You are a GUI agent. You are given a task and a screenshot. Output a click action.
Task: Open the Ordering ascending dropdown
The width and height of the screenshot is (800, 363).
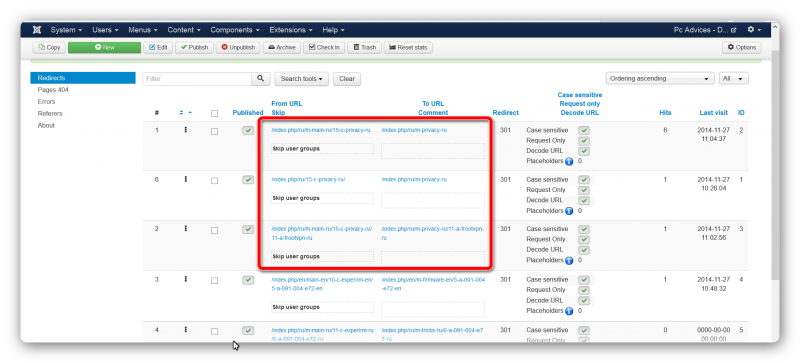coord(660,79)
